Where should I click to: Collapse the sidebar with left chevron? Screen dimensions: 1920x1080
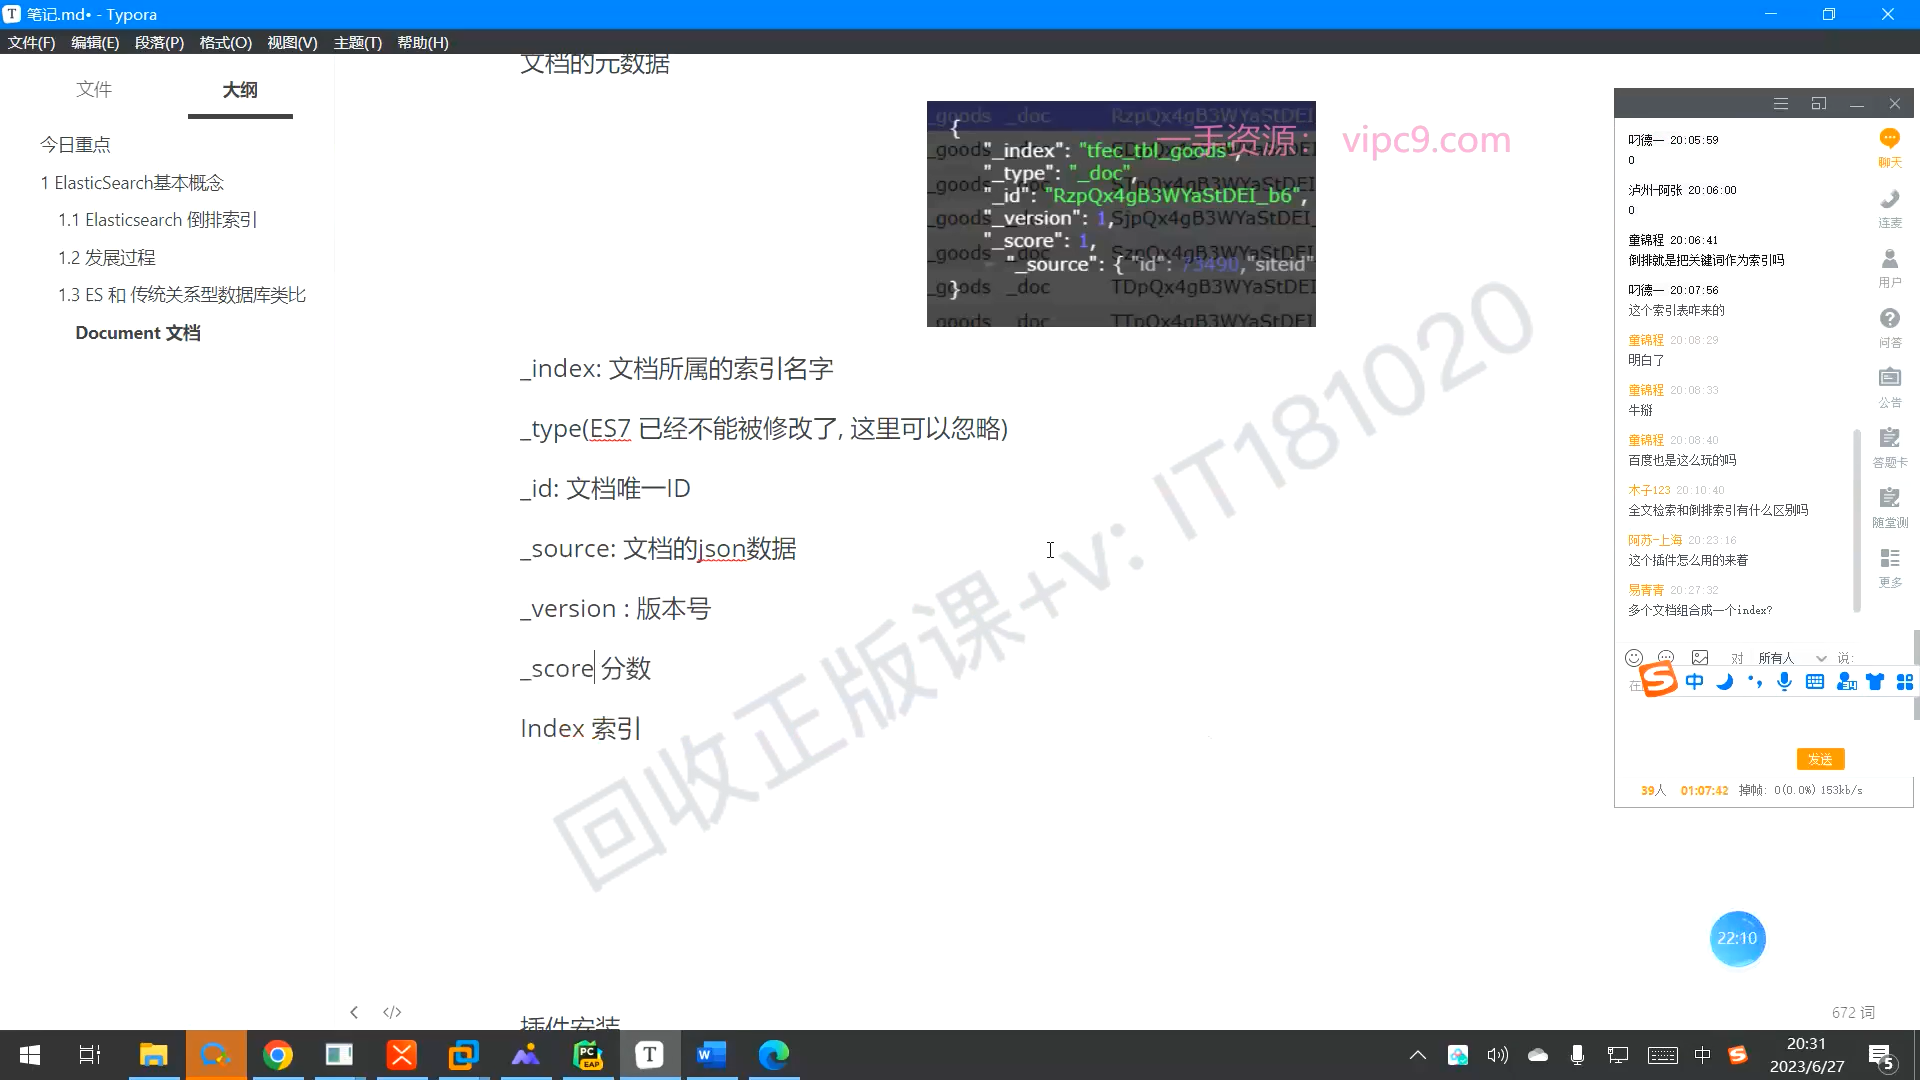click(x=354, y=1012)
